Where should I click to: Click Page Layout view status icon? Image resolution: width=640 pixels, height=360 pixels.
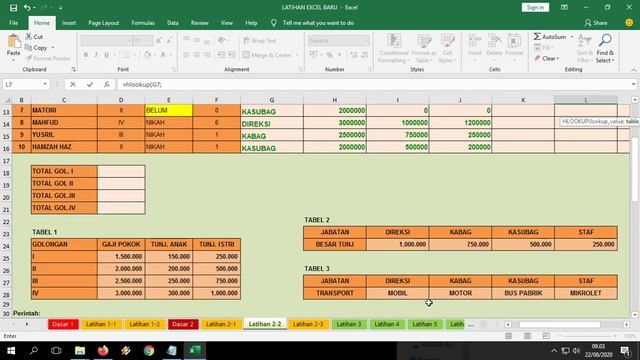[x=527, y=336]
